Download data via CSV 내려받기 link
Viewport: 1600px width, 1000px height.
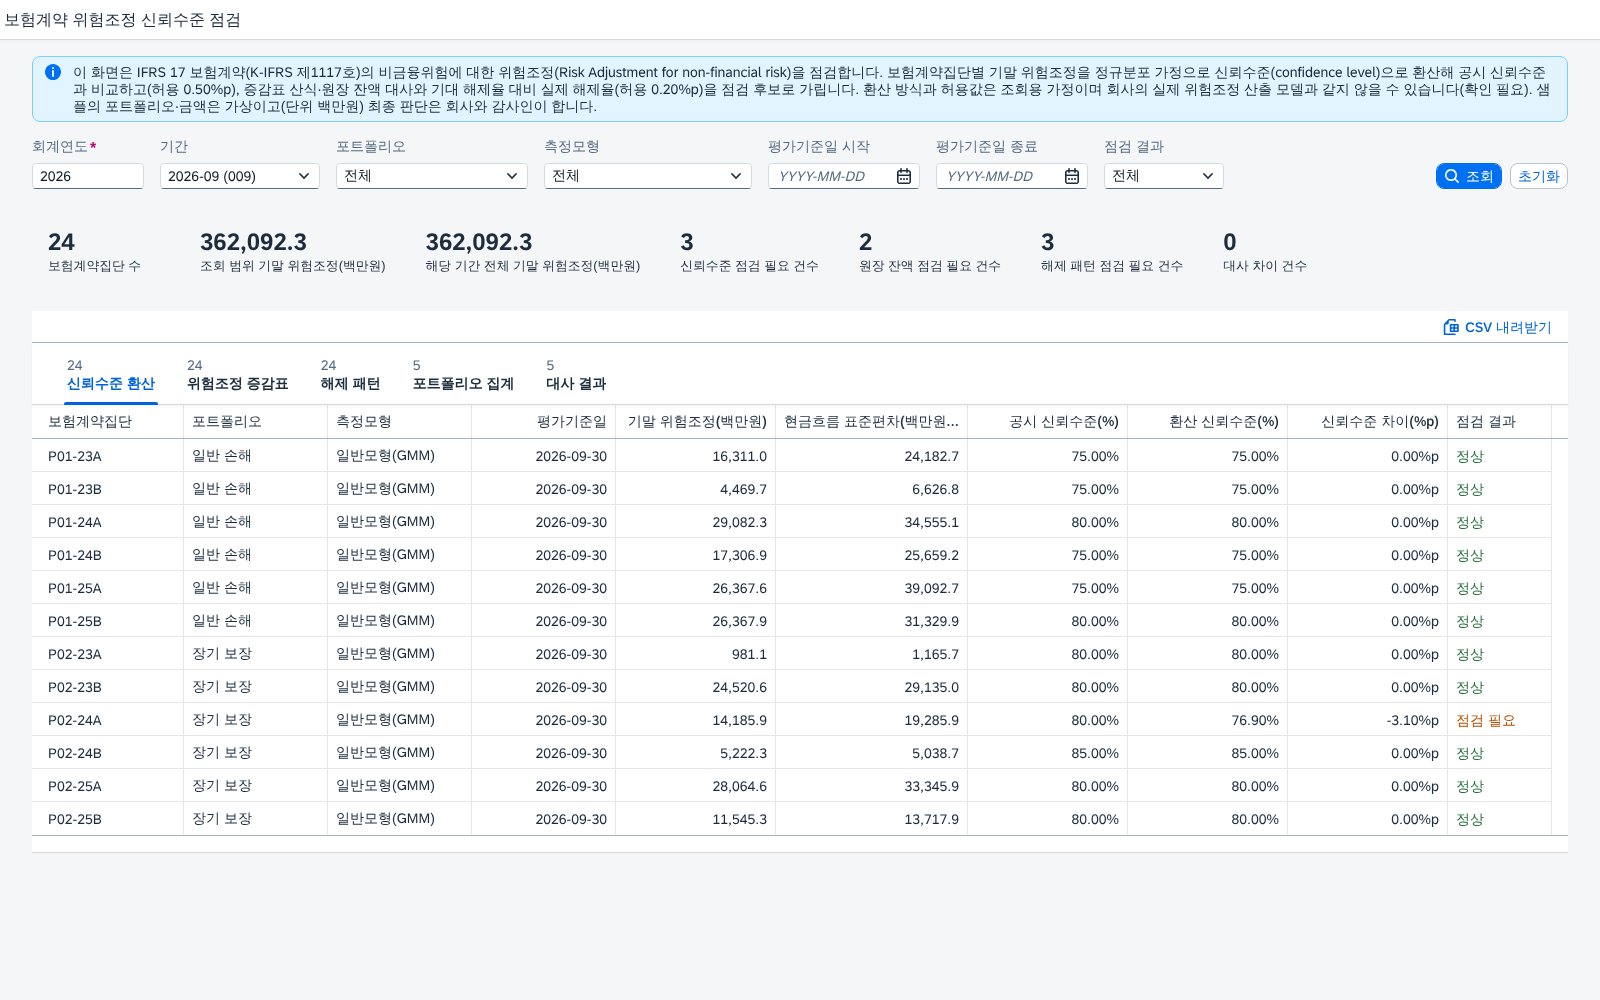pyautogui.click(x=1497, y=327)
